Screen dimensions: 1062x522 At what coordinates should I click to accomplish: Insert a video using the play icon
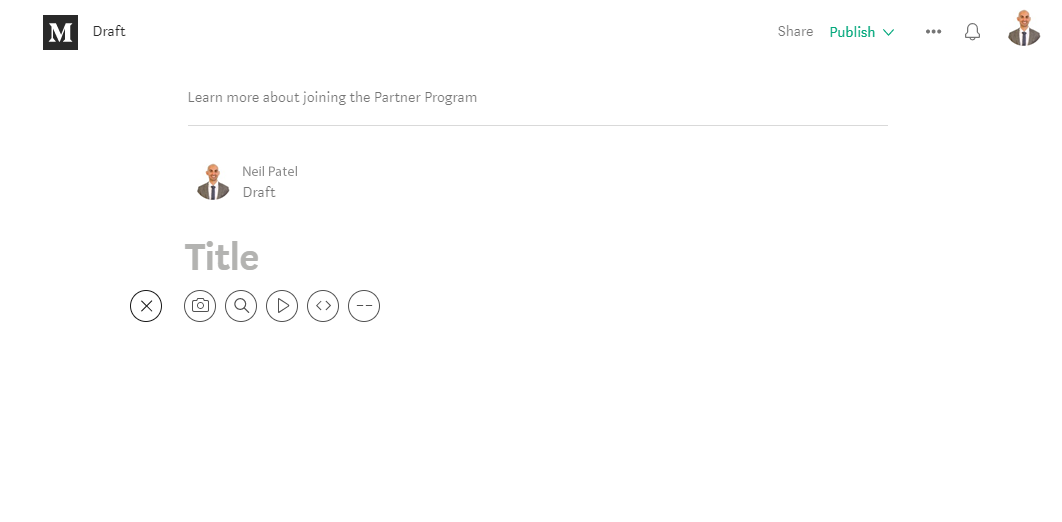tap(282, 306)
